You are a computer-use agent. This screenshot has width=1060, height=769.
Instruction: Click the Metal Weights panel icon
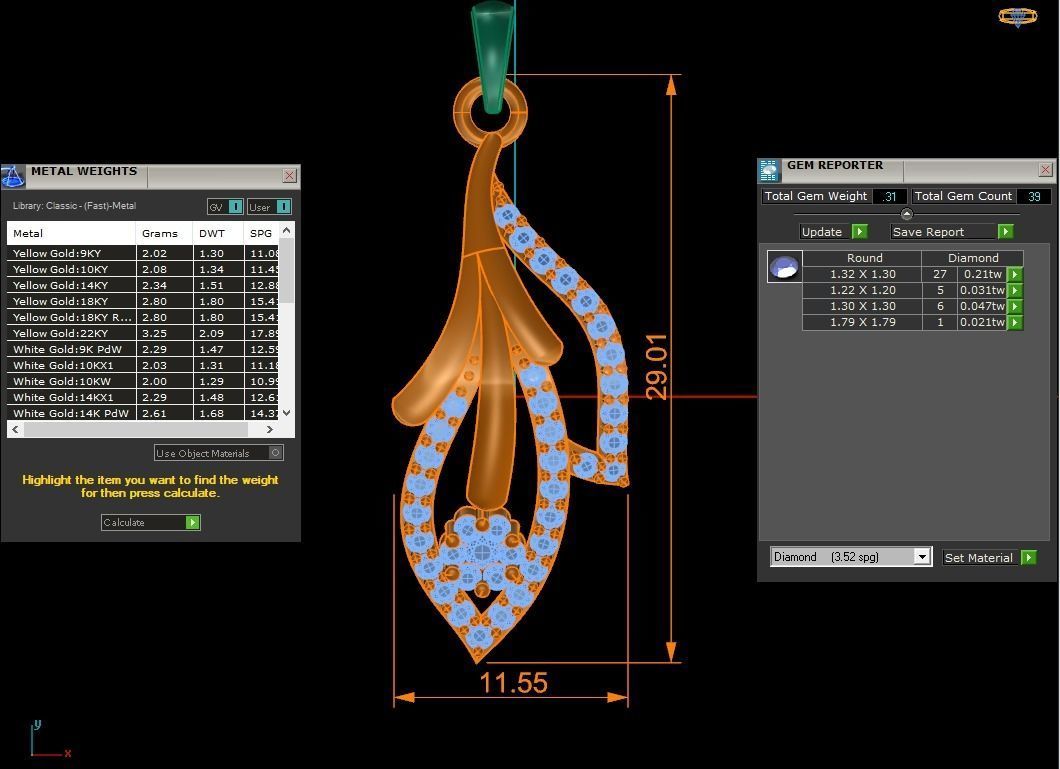(x=13, y=176)
